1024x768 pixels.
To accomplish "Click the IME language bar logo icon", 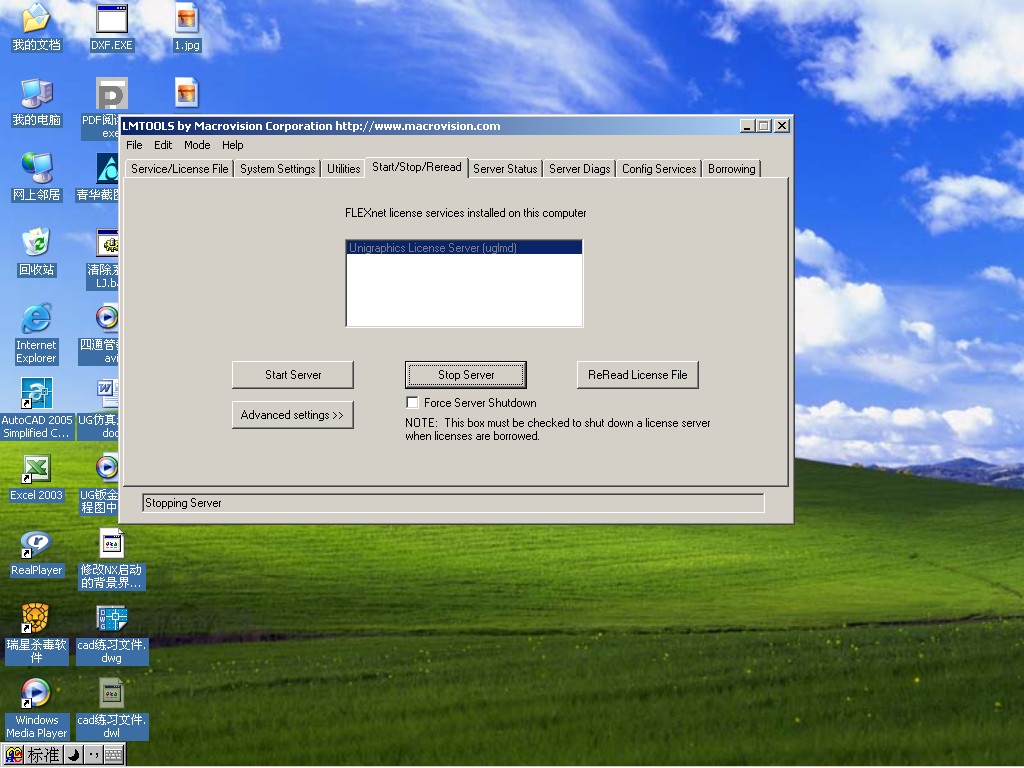I will click(x=14, y=755).
